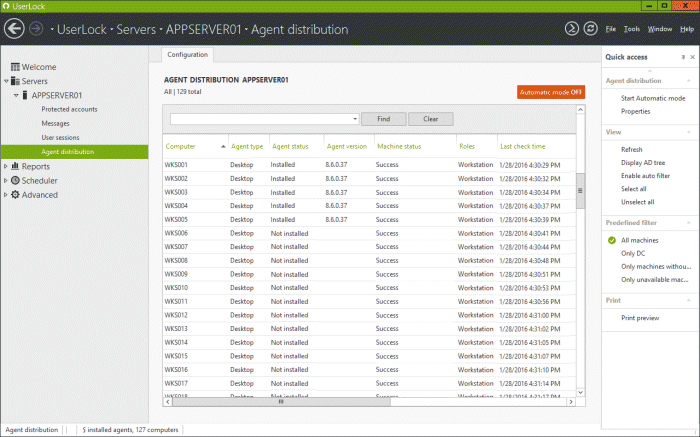This screenshot has width=700, height=437.
Task: Click the console arrow icon in header
Action: tap(571, 29)
